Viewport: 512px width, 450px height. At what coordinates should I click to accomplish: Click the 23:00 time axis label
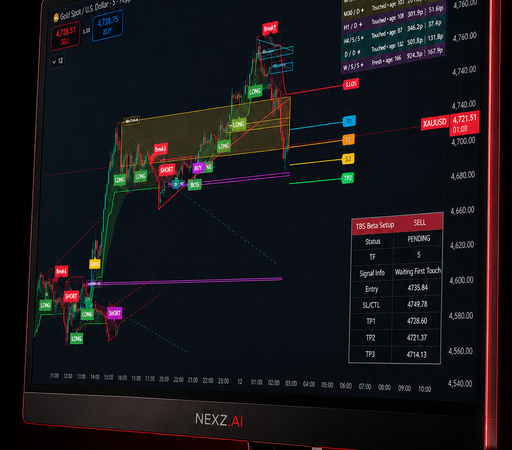pos(223,381)
